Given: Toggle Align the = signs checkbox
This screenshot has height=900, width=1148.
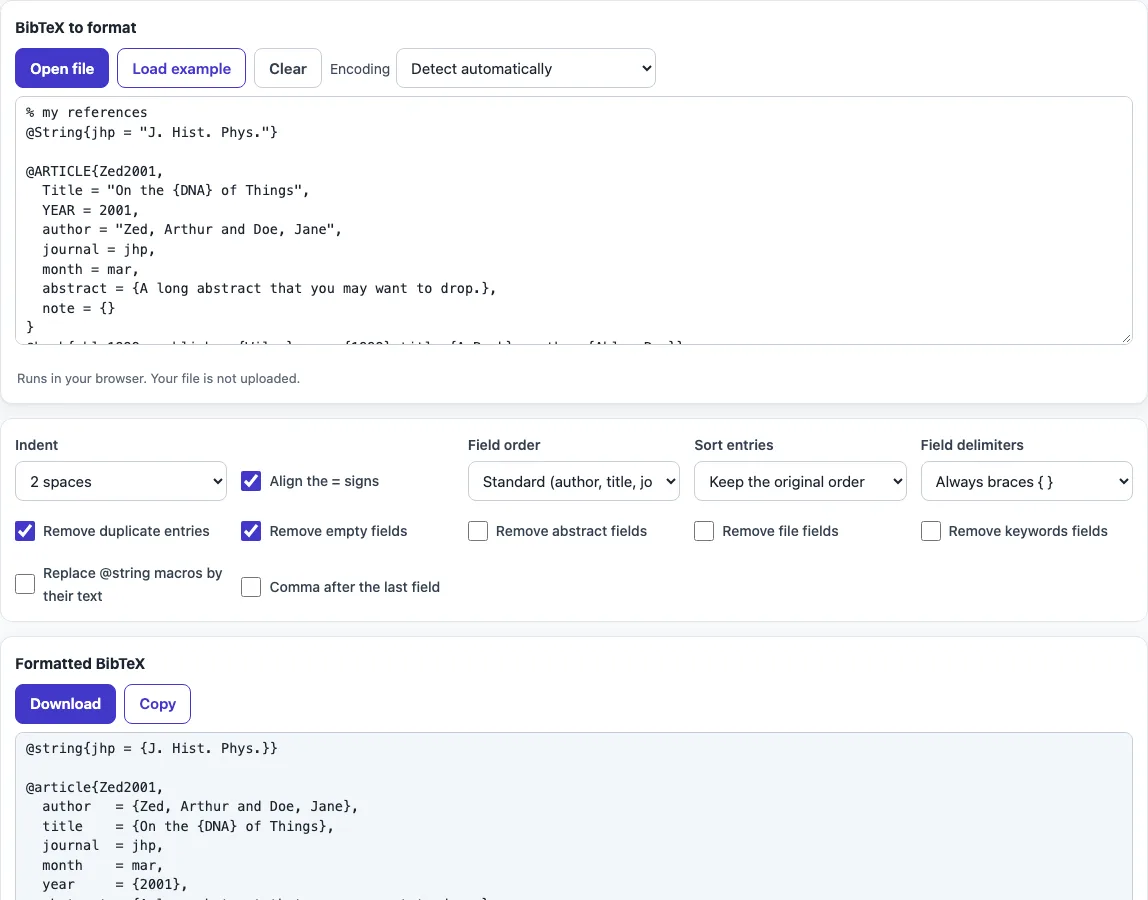Looking at the screenshot, I should (251, 481).
